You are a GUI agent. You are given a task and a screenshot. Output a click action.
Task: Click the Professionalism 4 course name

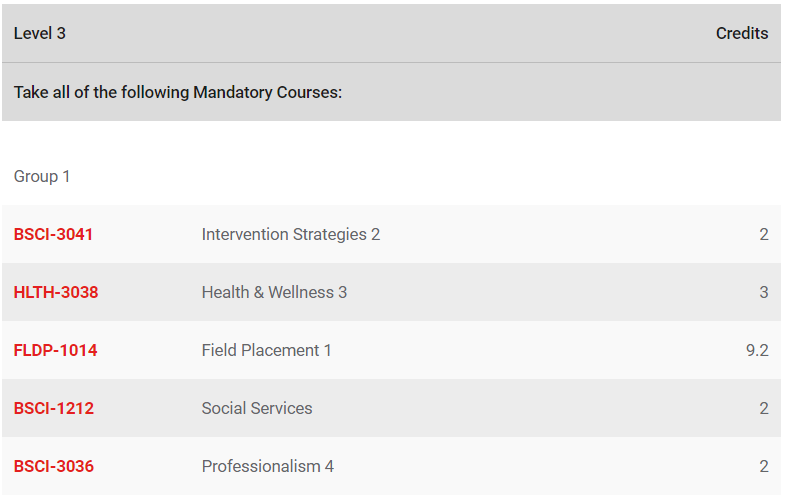click(267, 467)
